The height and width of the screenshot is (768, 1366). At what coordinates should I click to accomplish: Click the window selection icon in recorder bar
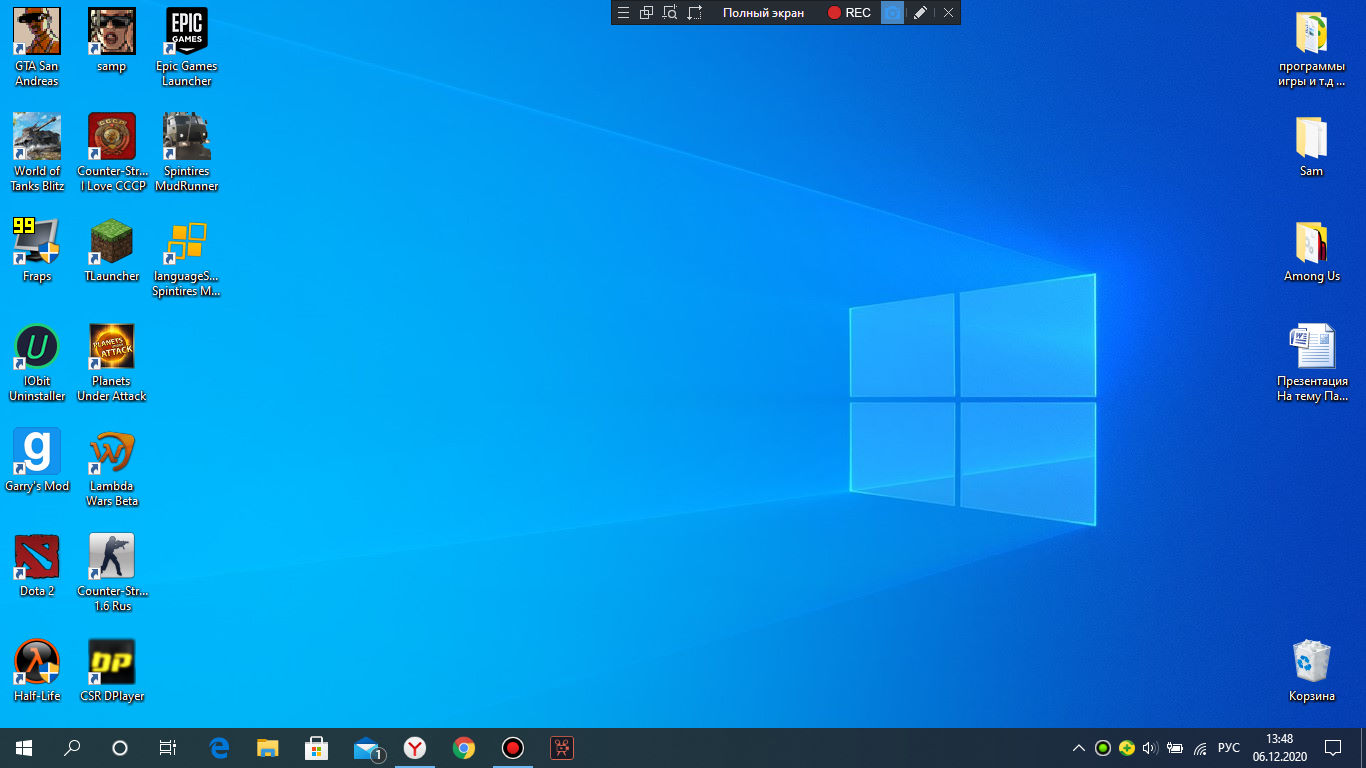click(646, 13)
